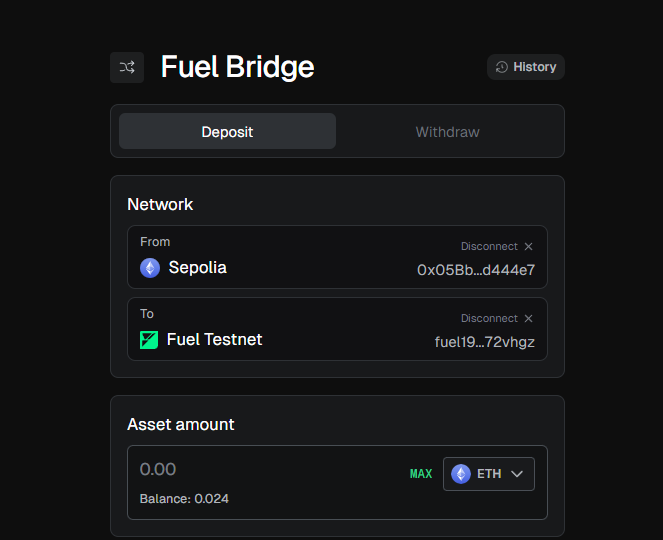Click the ETH token icon in the asset selector

(461, 474)
